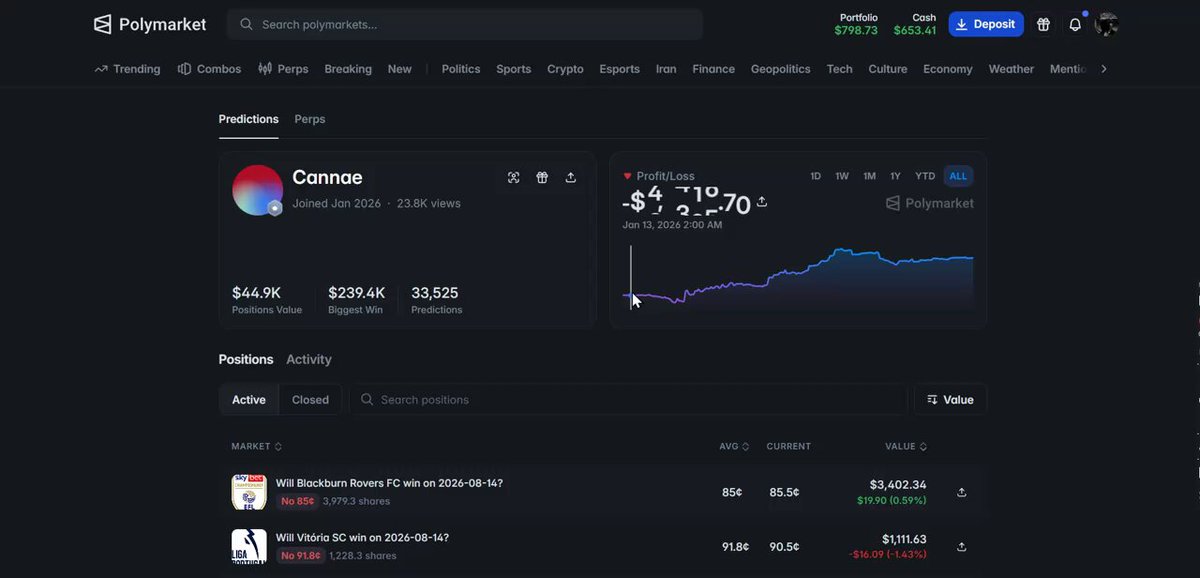
Task: Share the Vitória SC position
Action: [x=962, y=546]
